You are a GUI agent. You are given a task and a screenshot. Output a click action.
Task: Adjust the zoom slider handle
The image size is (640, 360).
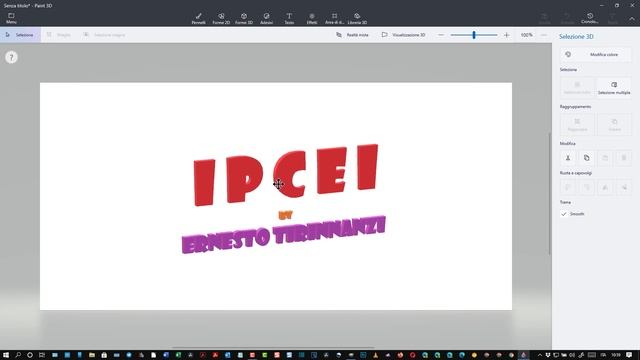click(x=474, y=35)
